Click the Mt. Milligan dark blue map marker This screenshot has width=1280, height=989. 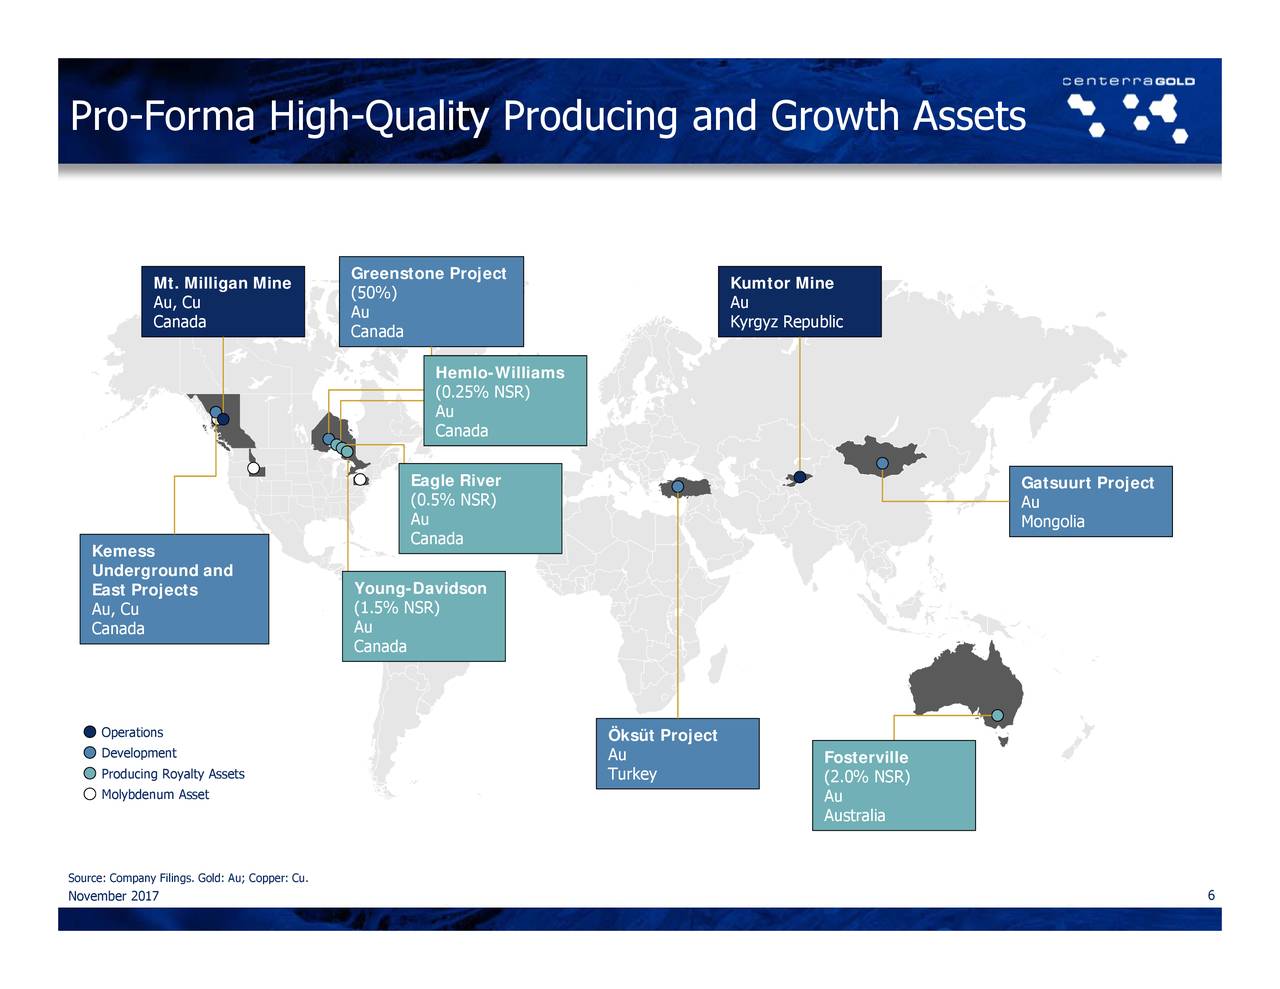click(x=223, y=419)
